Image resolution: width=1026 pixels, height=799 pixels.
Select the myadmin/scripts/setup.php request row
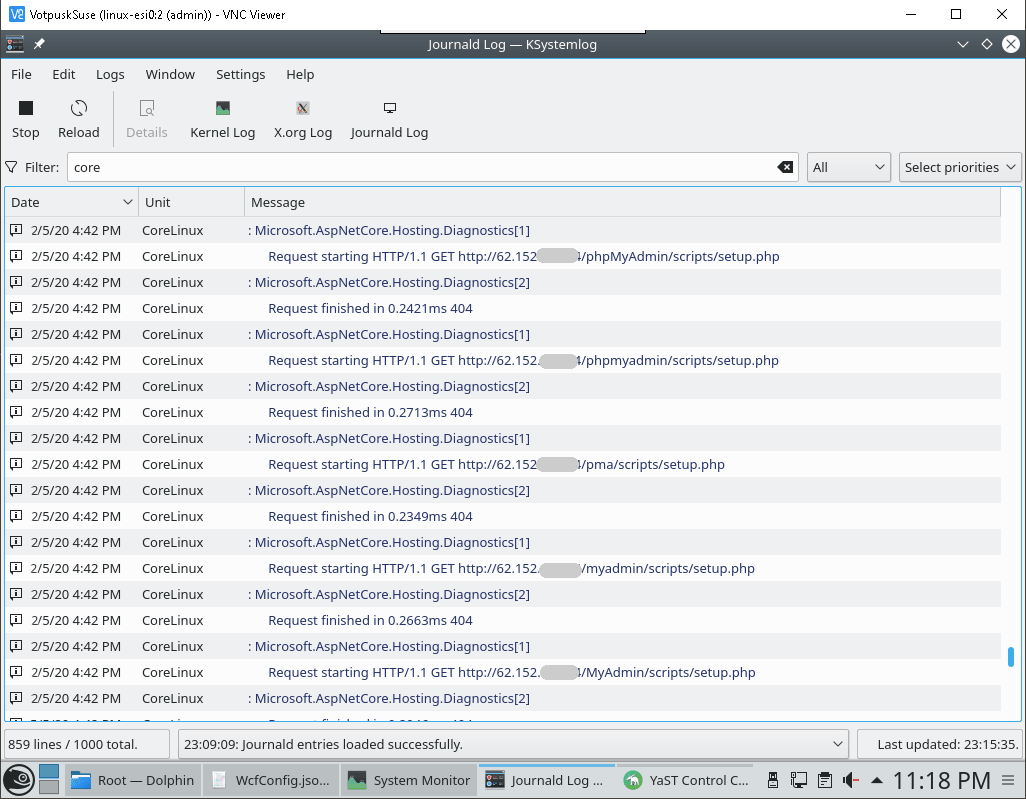pyautogui.click(x=503, y=568)
